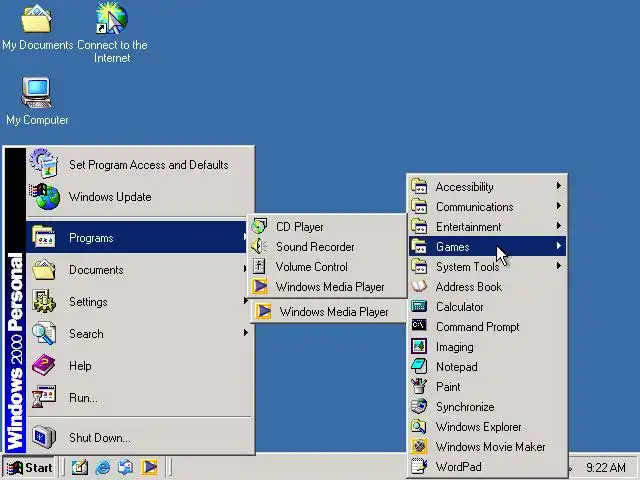Expand Accessibility submenu arrow
This screenshot has height=480, width=640.
559,186
